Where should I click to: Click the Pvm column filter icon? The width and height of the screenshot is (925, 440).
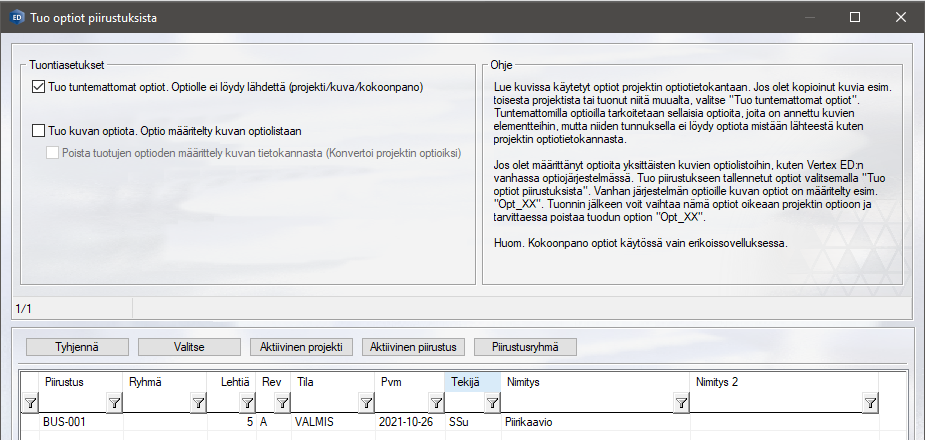[435, 402]
